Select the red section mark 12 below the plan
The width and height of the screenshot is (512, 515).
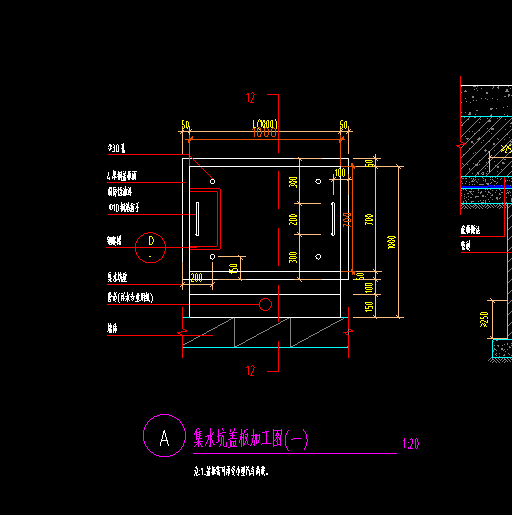click(250, 371)
